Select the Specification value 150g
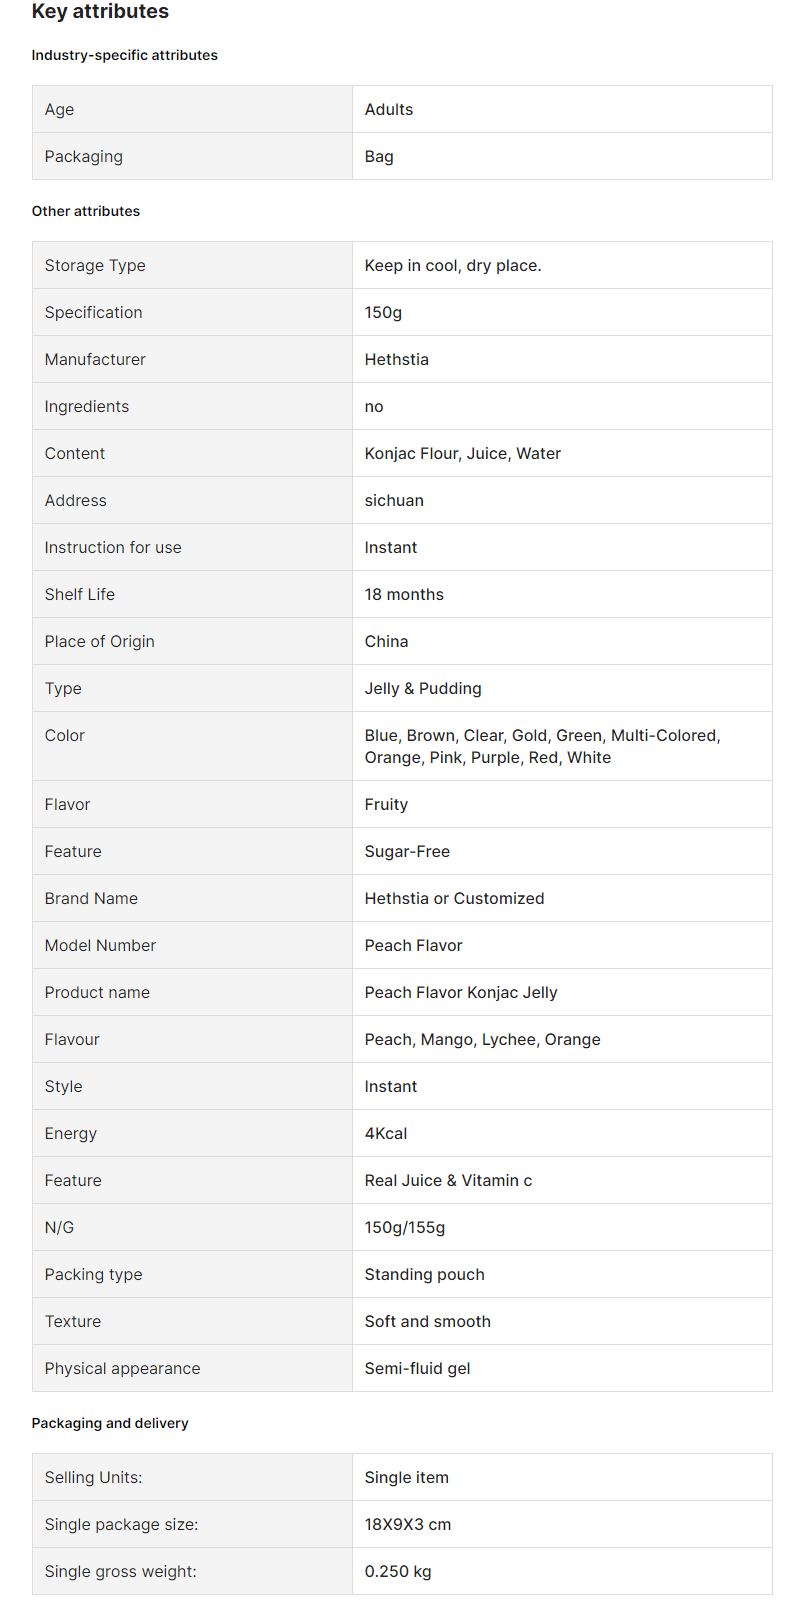The width and height of the screenshot is (787, 1602). pyautogui.click(x=383, y=312)
